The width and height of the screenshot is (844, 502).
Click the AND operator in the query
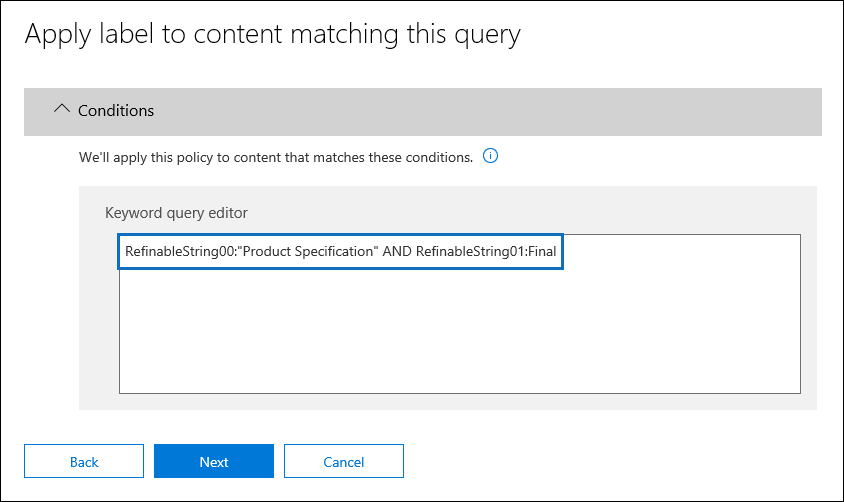[x=397, y=251]
